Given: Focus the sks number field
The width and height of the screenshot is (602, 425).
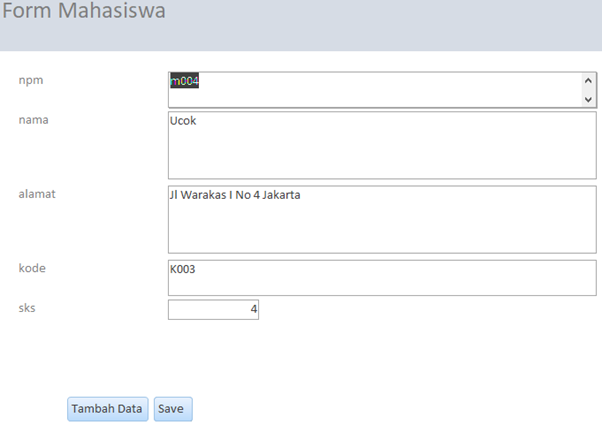Looking at the screenshot, I should [x=213, y=310].
